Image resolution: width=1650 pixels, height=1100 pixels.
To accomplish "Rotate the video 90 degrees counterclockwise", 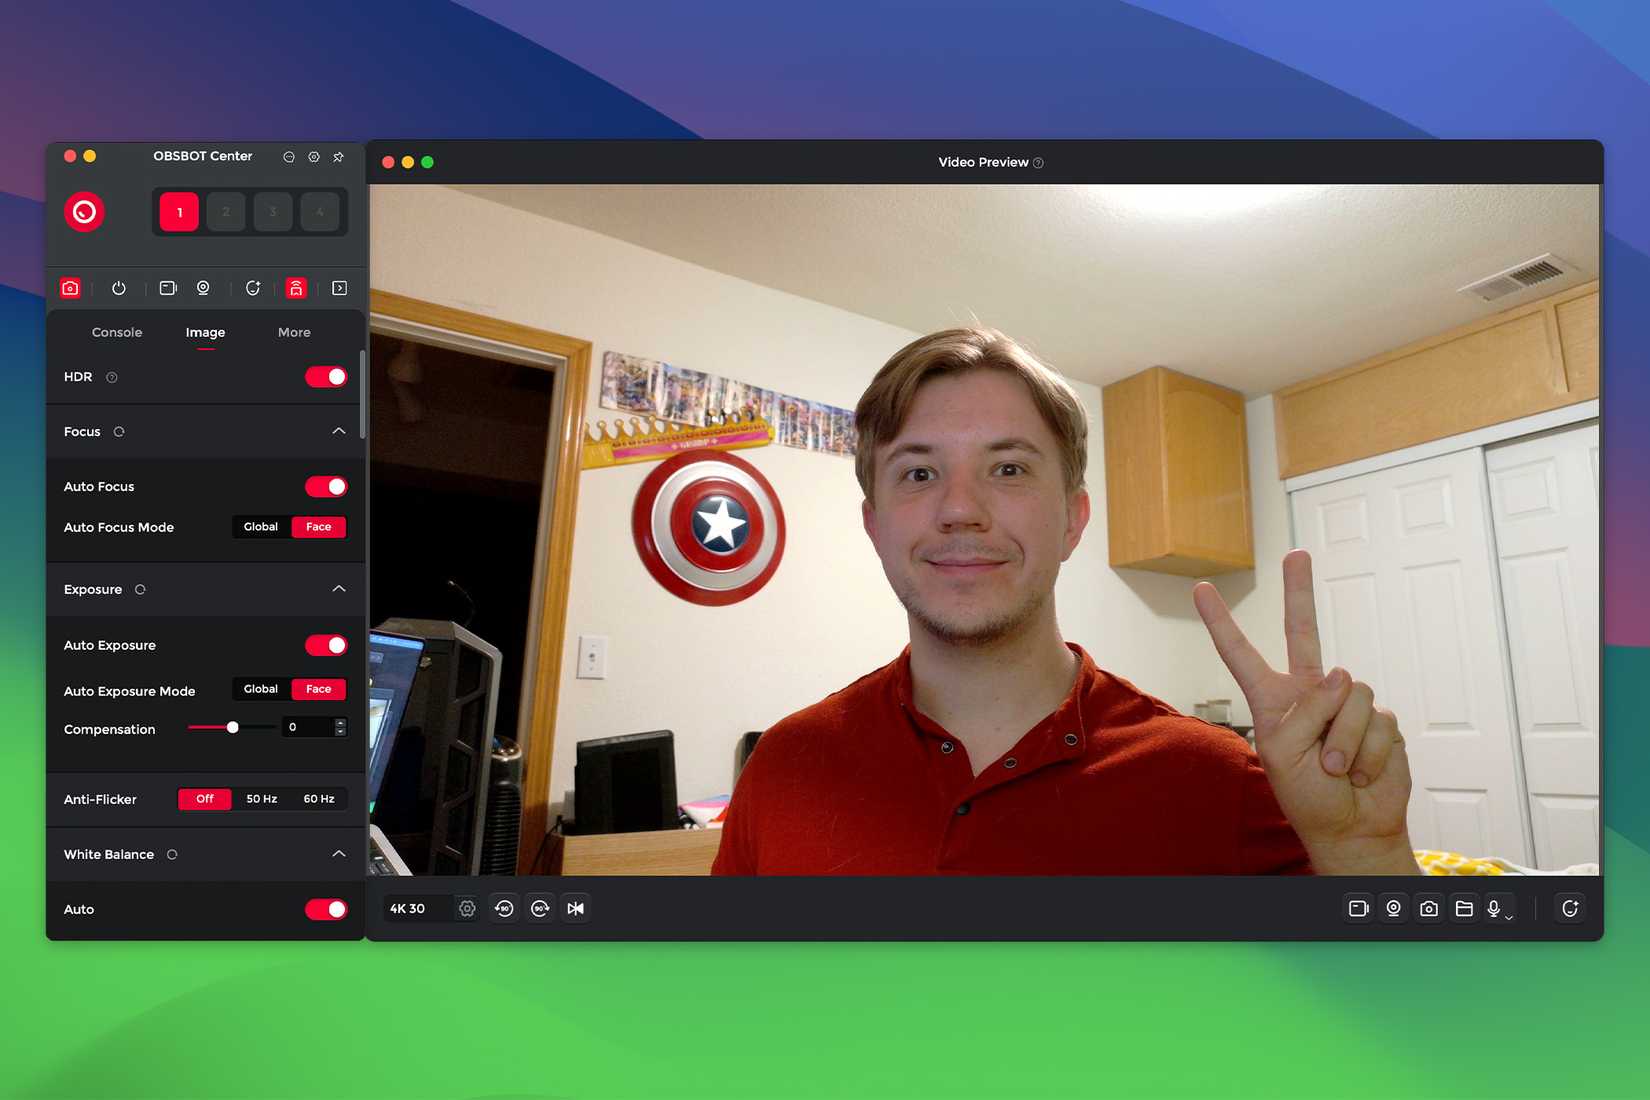I will point(504,908).
